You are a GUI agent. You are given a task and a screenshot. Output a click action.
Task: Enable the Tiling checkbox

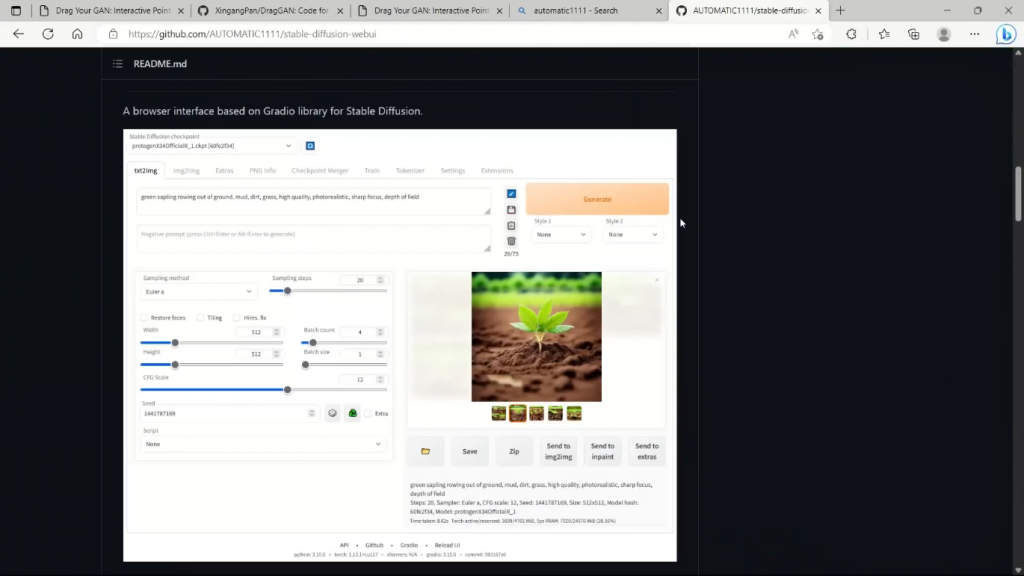coord(200,317)
